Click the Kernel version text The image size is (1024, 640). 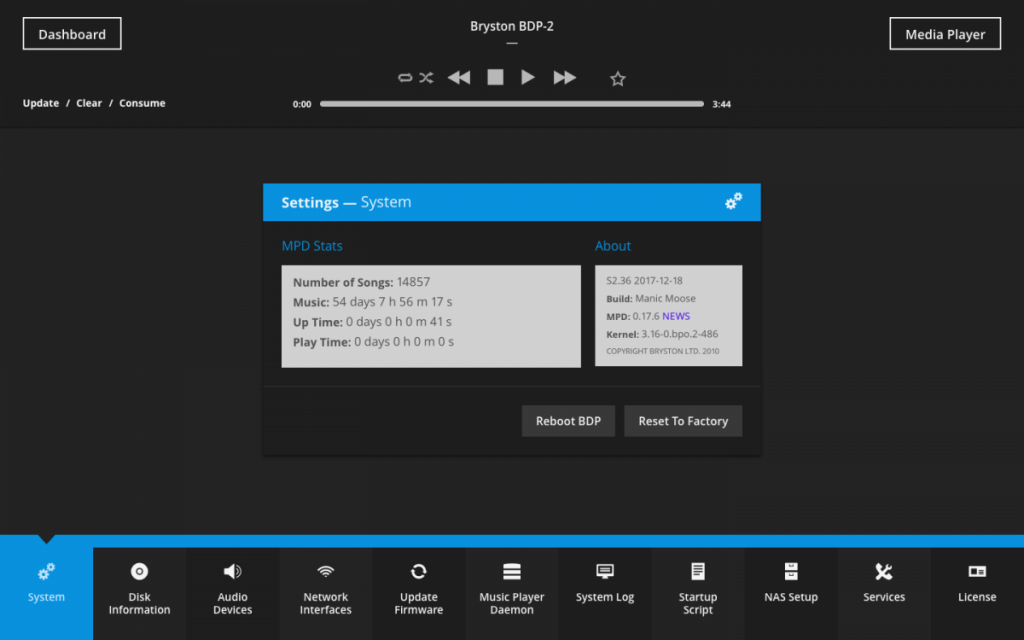[x=662, y=334]
